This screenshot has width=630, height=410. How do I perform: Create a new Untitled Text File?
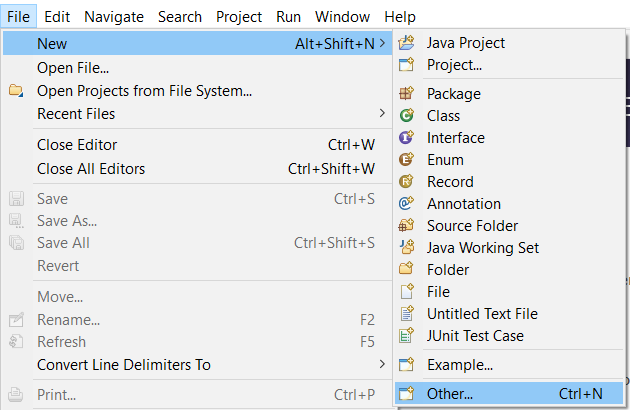point(482,314)
